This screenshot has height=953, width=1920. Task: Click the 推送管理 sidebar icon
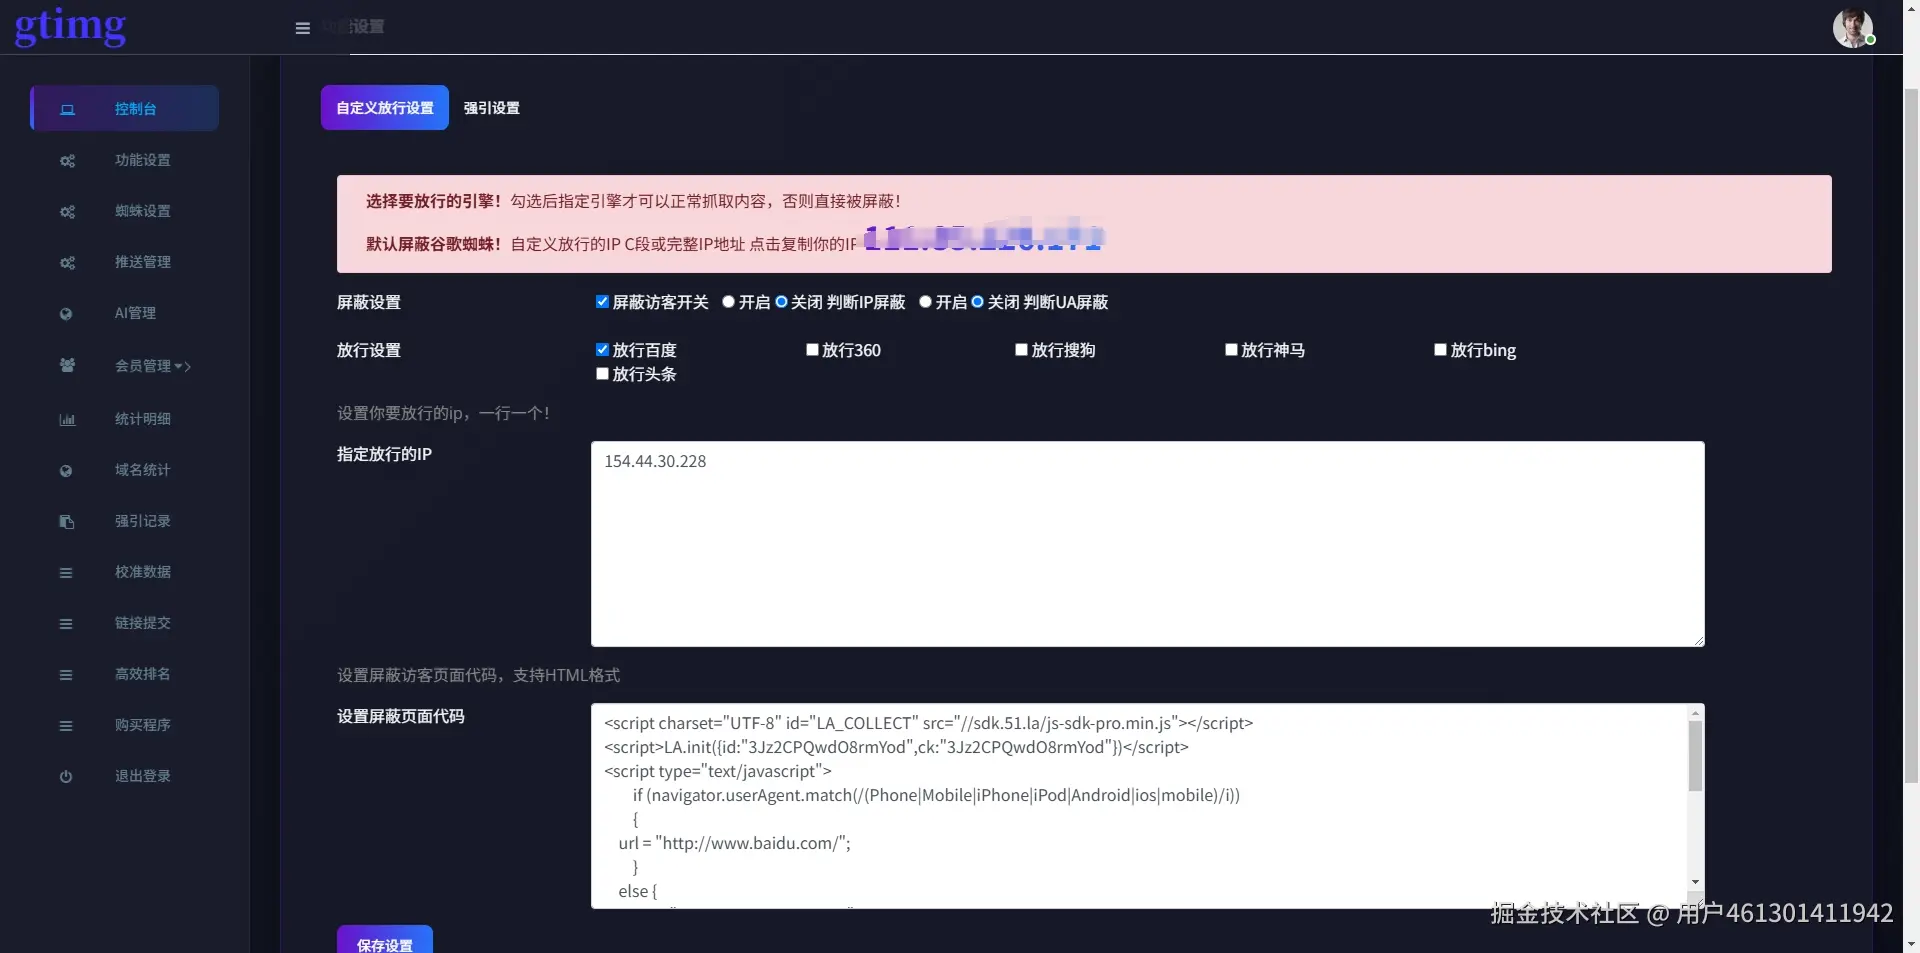pos(67,263)
